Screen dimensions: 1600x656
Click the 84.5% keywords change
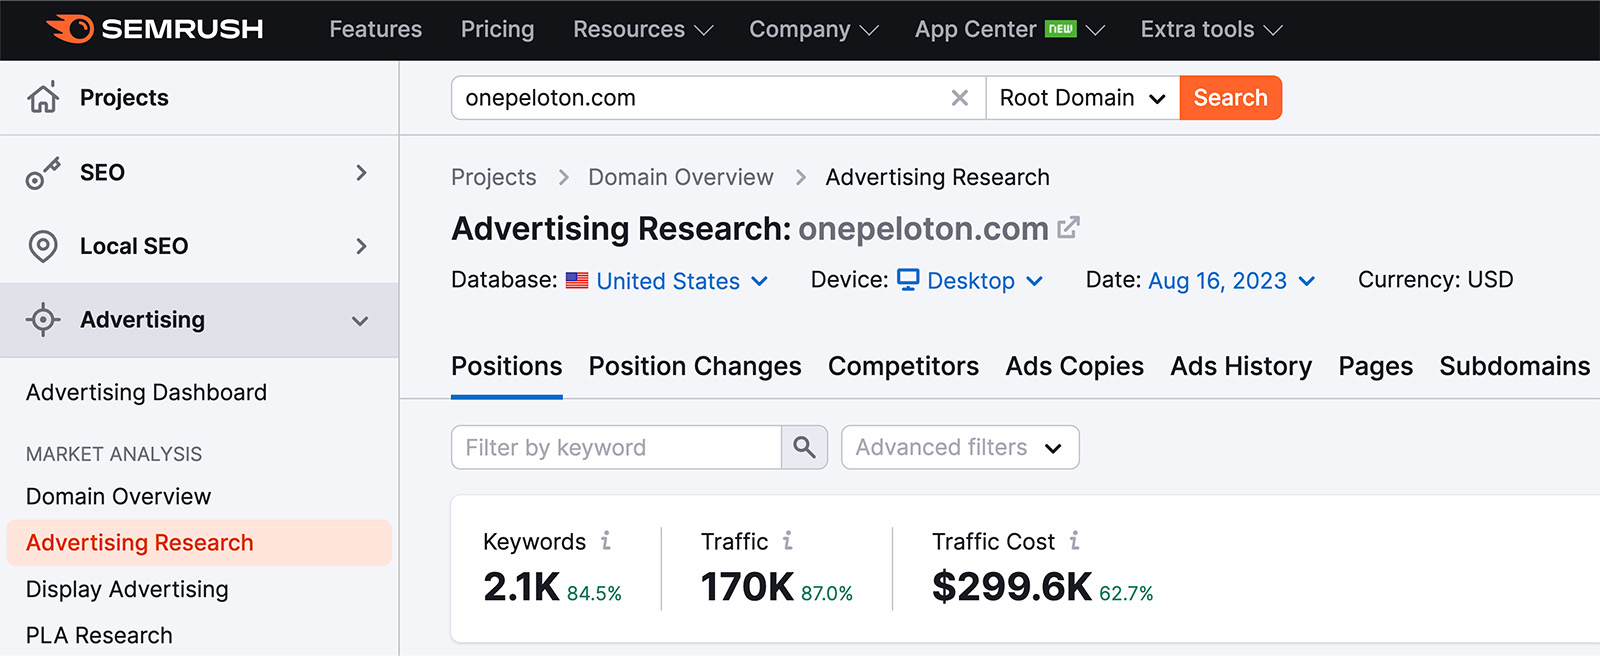tap(594, 593)
